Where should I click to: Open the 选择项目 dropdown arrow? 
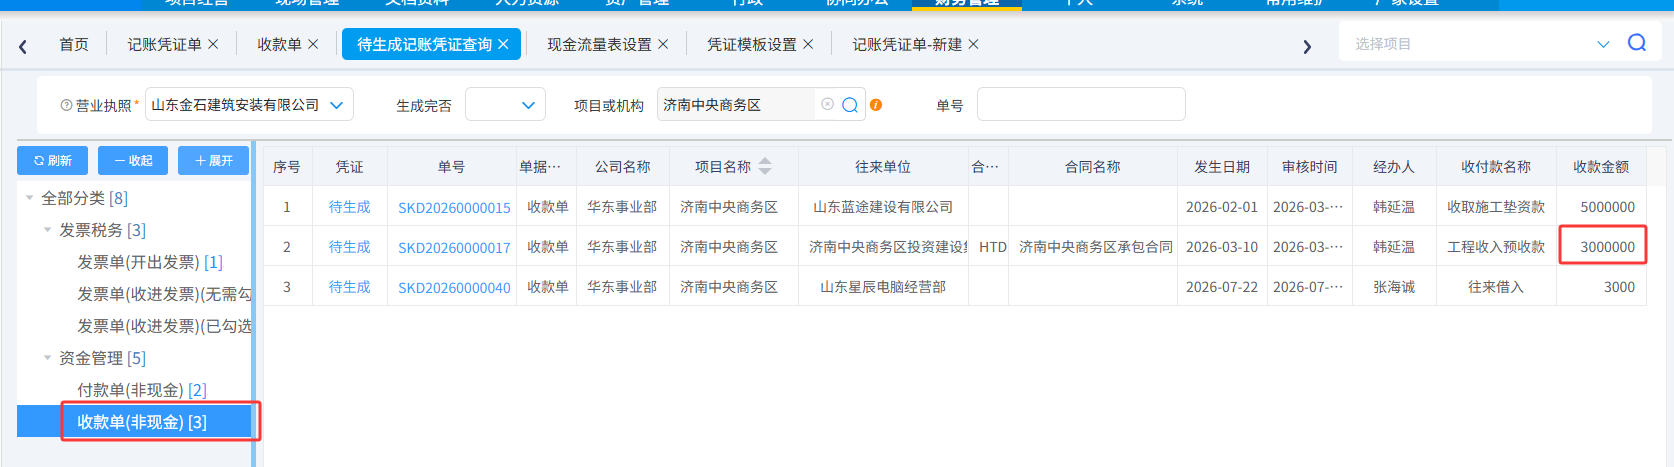pyautogui.click(x=1603, y=44)
